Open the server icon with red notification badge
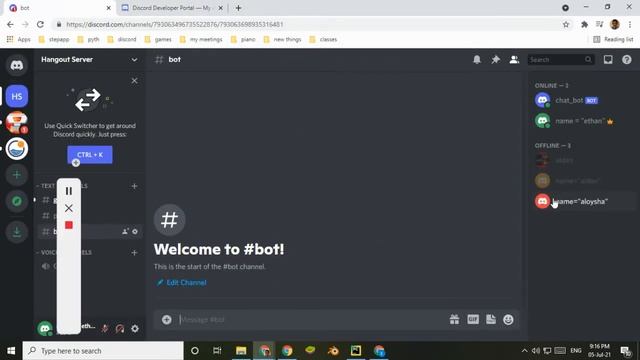 17,122
